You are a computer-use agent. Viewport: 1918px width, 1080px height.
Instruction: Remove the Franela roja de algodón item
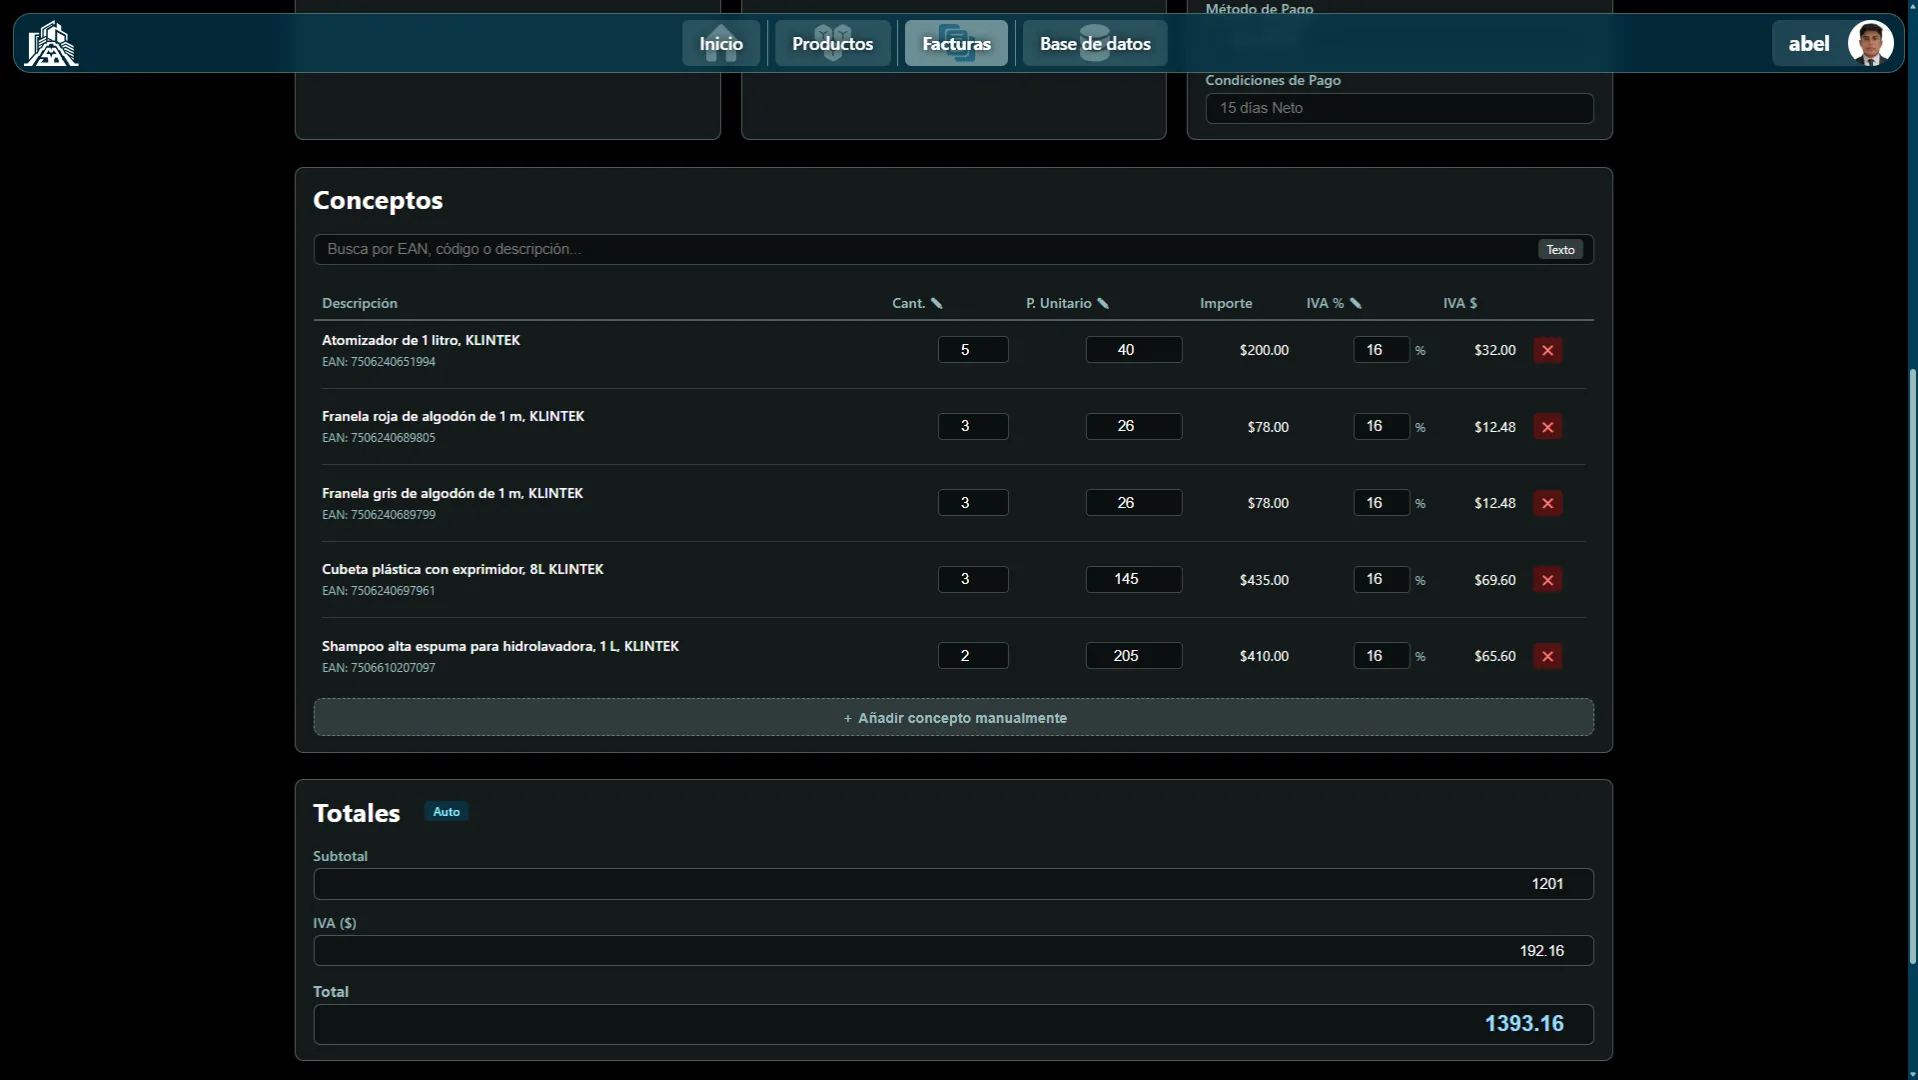pyautogui.click(x=1547, y=427)
